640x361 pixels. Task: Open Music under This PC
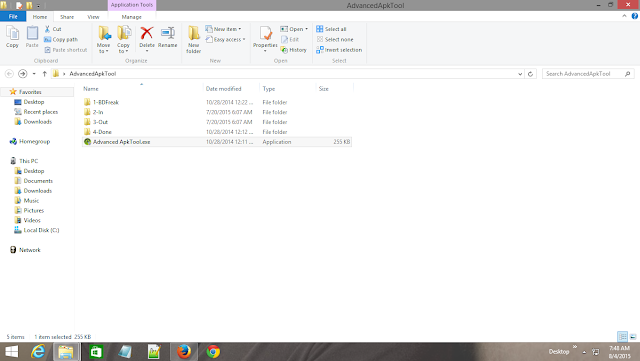[x=31, y=201]
